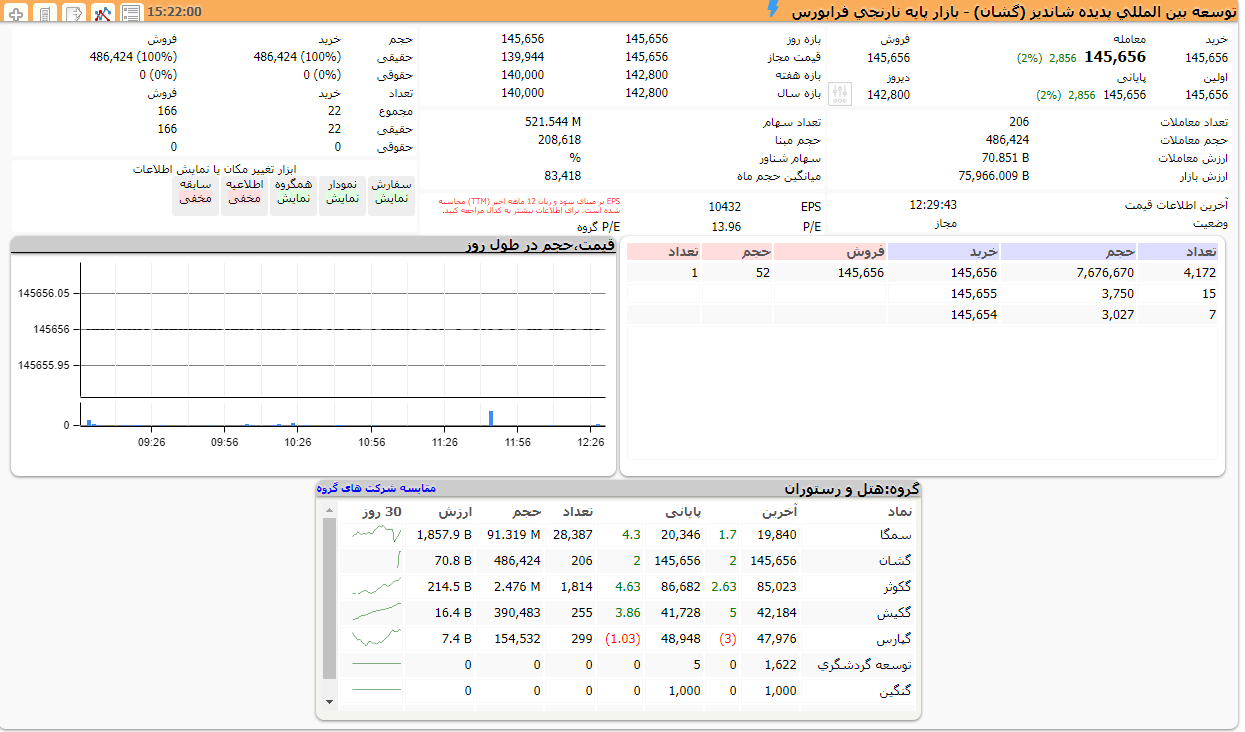Viewport: 1245px width, 732px height.
Task: Click the plus icon in the top bar
Action: 16,12
